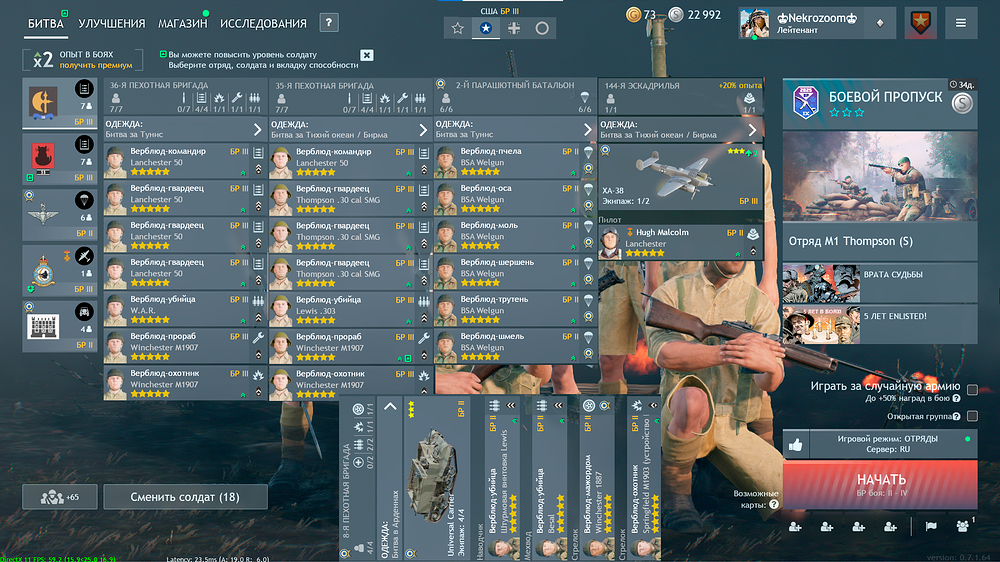
Task: Open the group members icon at bottom right
Action: (963, 525)
